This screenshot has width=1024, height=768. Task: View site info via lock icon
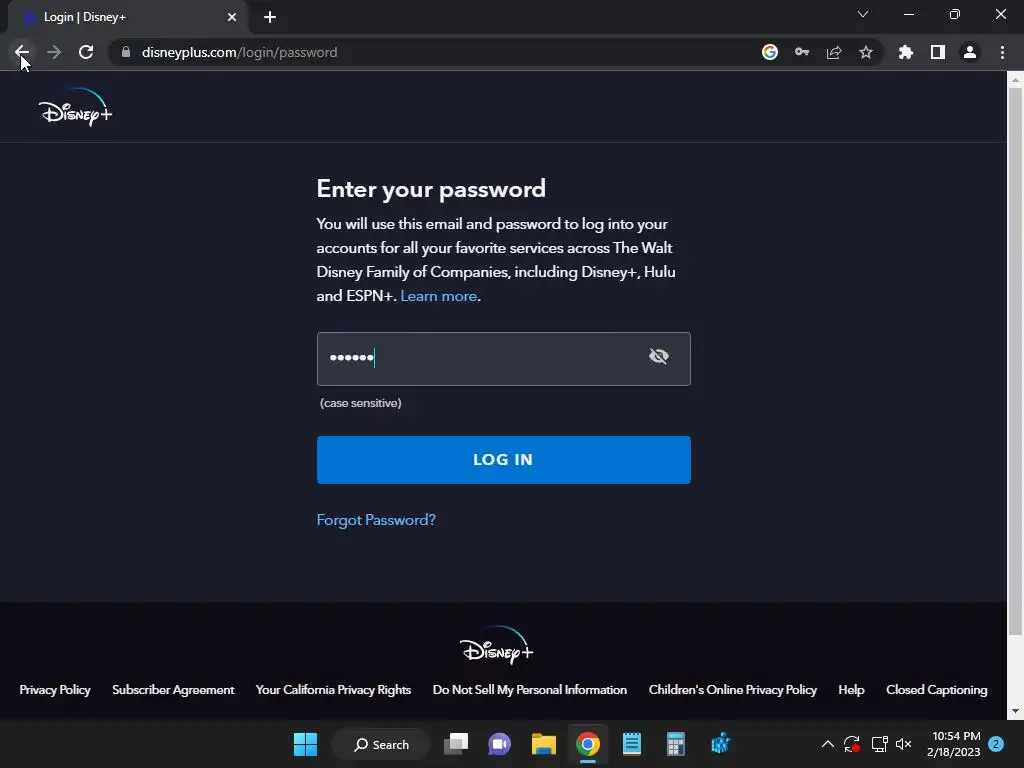click(126, 52)
